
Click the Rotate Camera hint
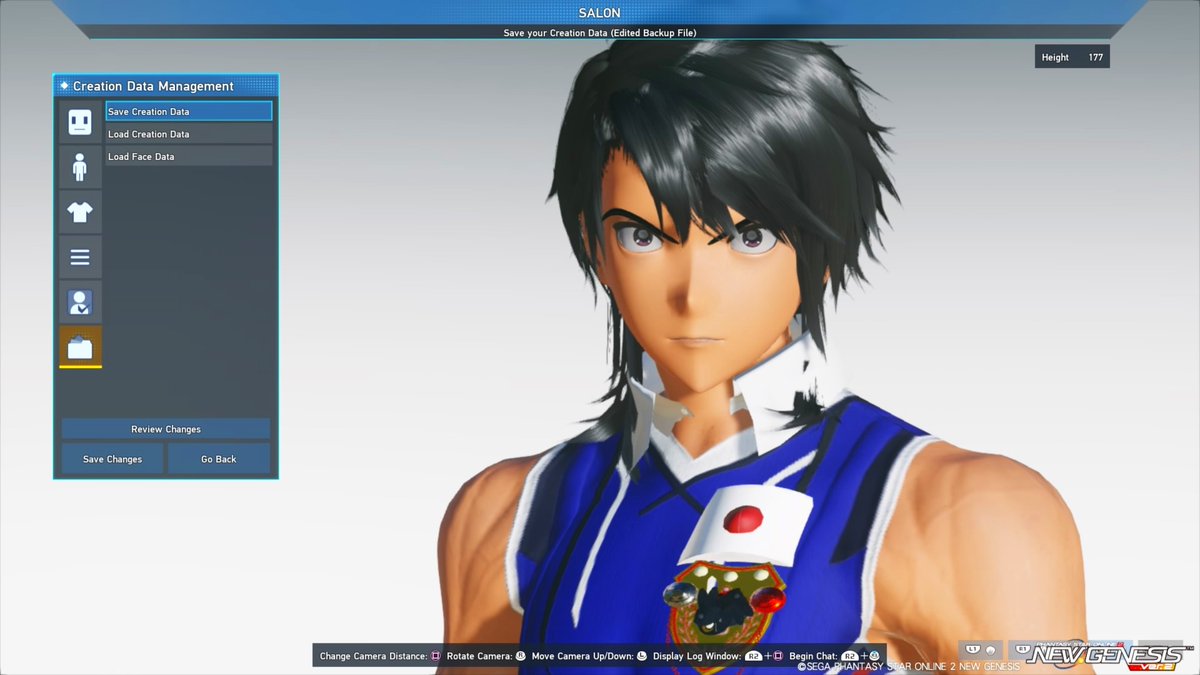pyautogui.click(x=485, y=656)
